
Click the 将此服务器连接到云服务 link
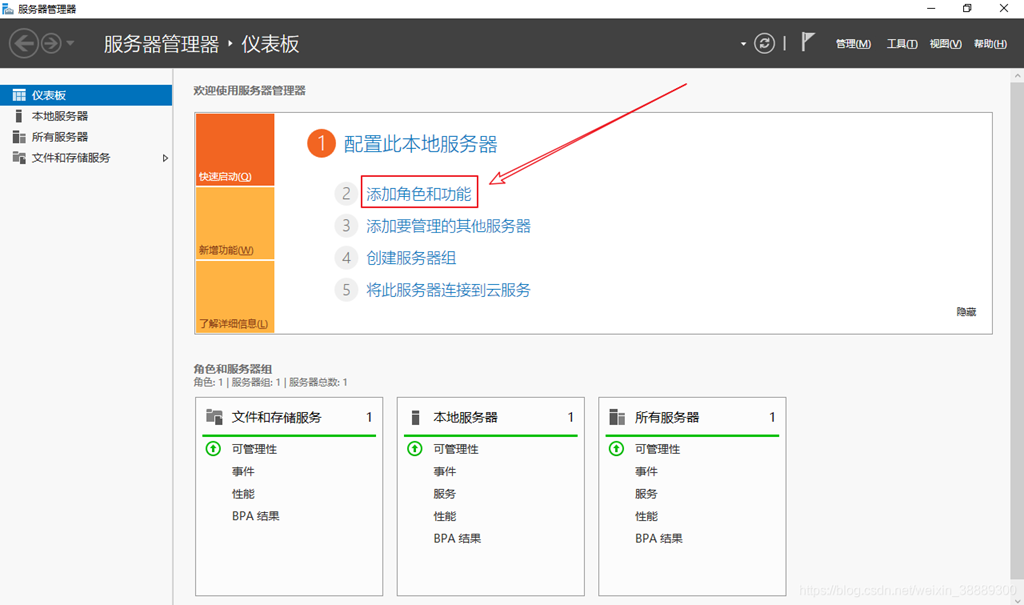pyautogui.click(x=448, y=290)
